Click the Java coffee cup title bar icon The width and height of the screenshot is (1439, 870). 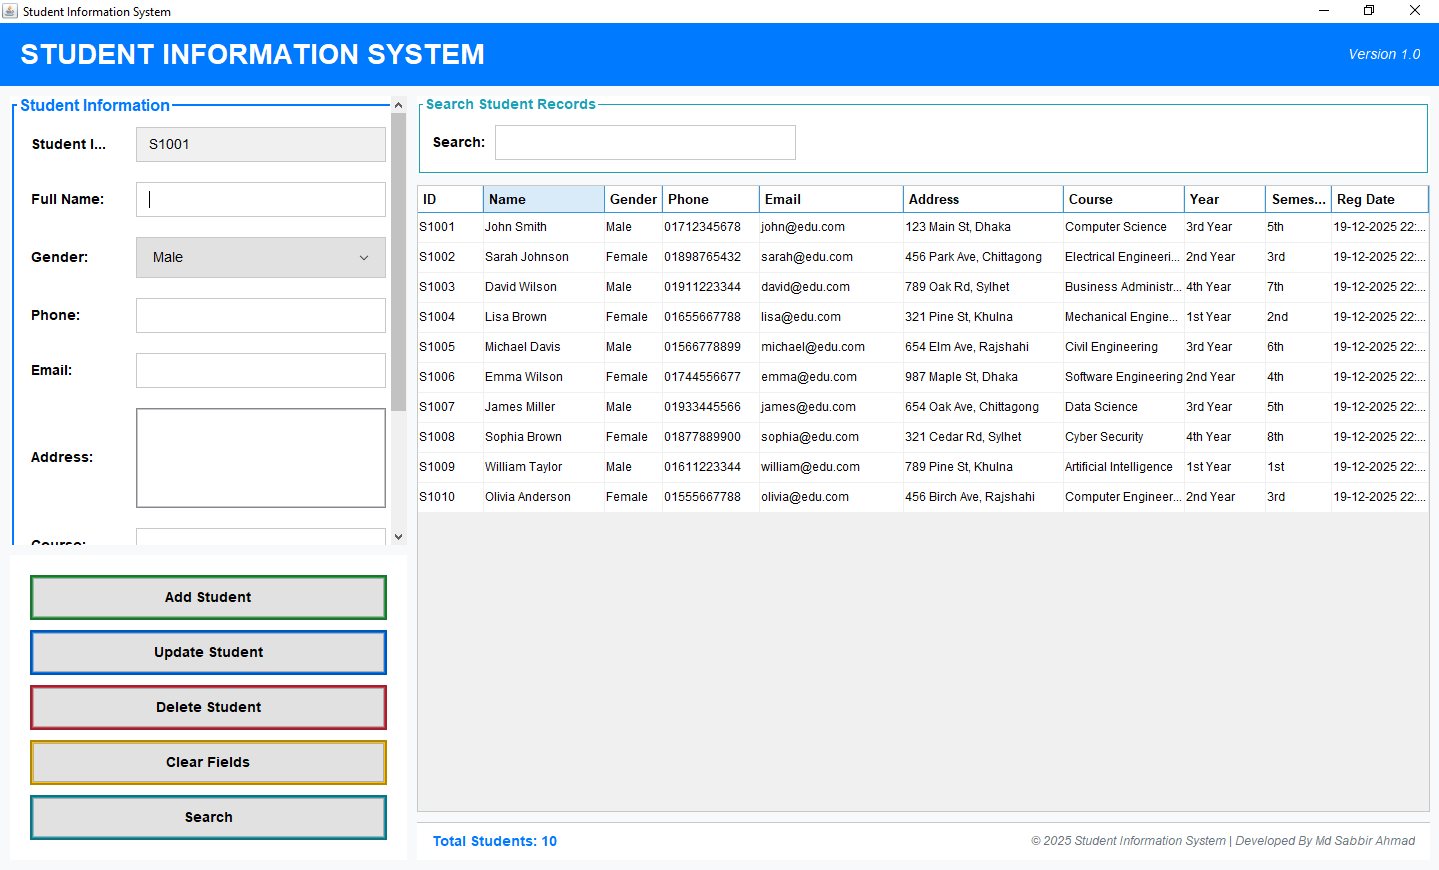click(x=12, y=11)
